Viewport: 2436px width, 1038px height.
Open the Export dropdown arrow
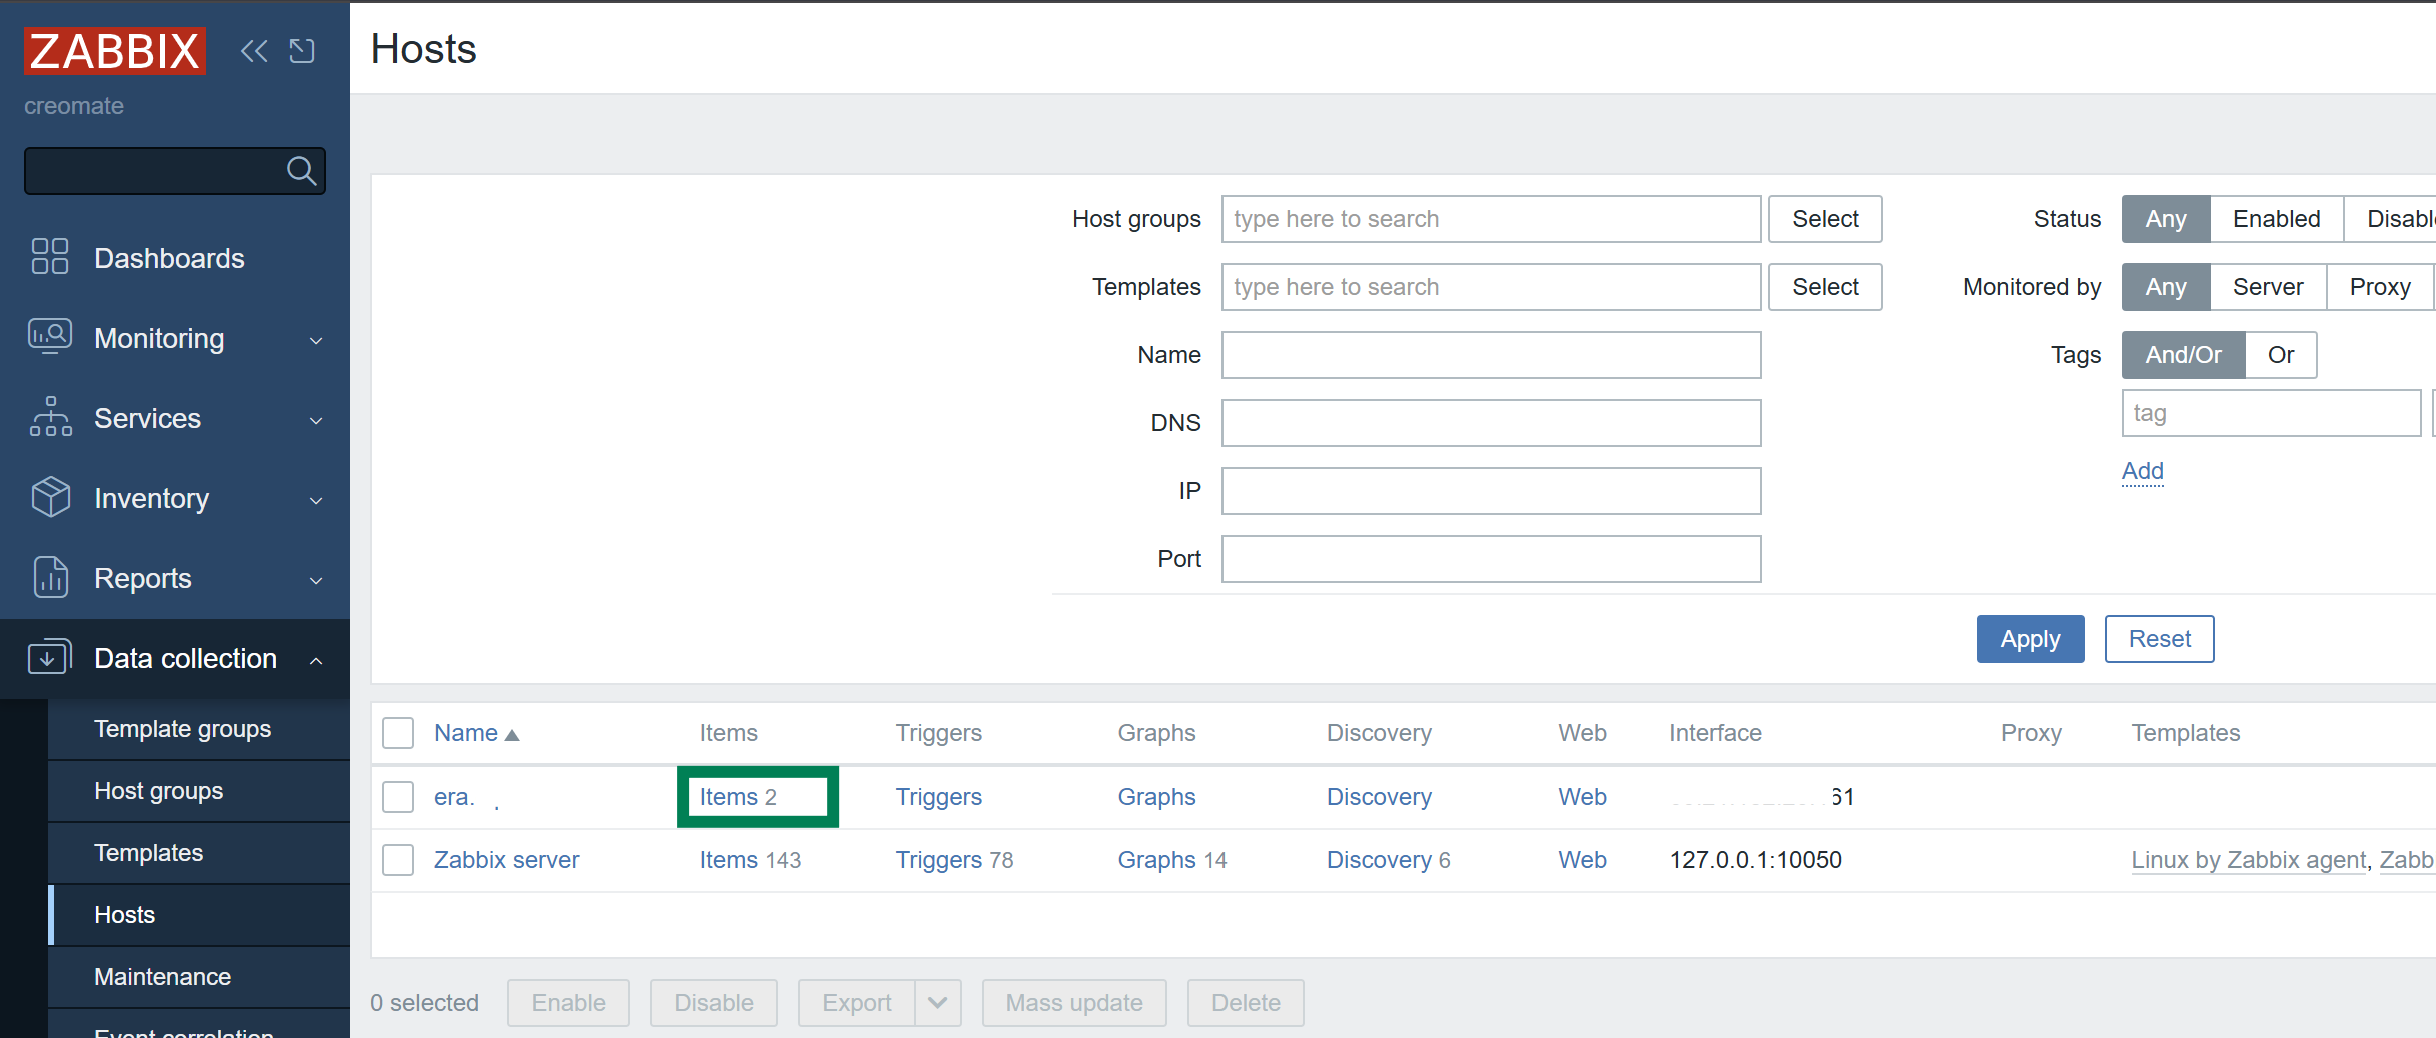(937, 1003)
